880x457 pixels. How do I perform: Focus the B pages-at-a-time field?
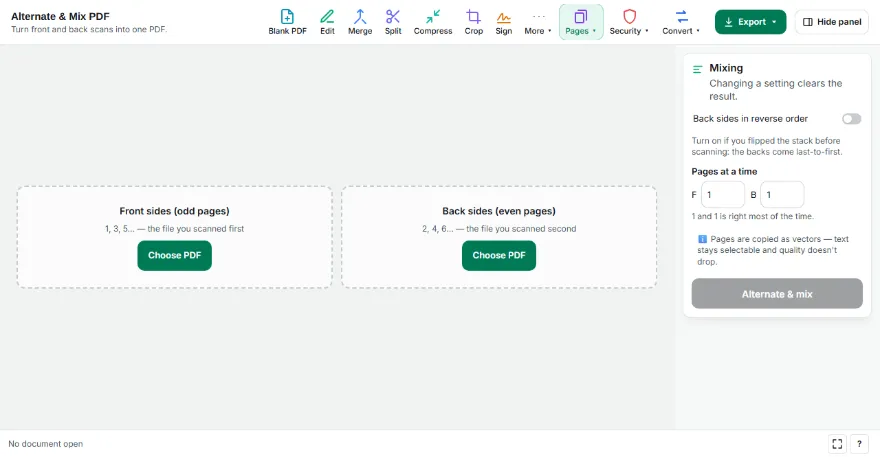(782, 195)
